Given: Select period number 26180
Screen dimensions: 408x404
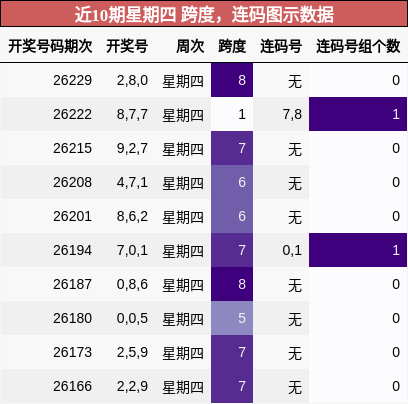Looking at the screenshot, I should pyautogui.click(x=72, y=318).
